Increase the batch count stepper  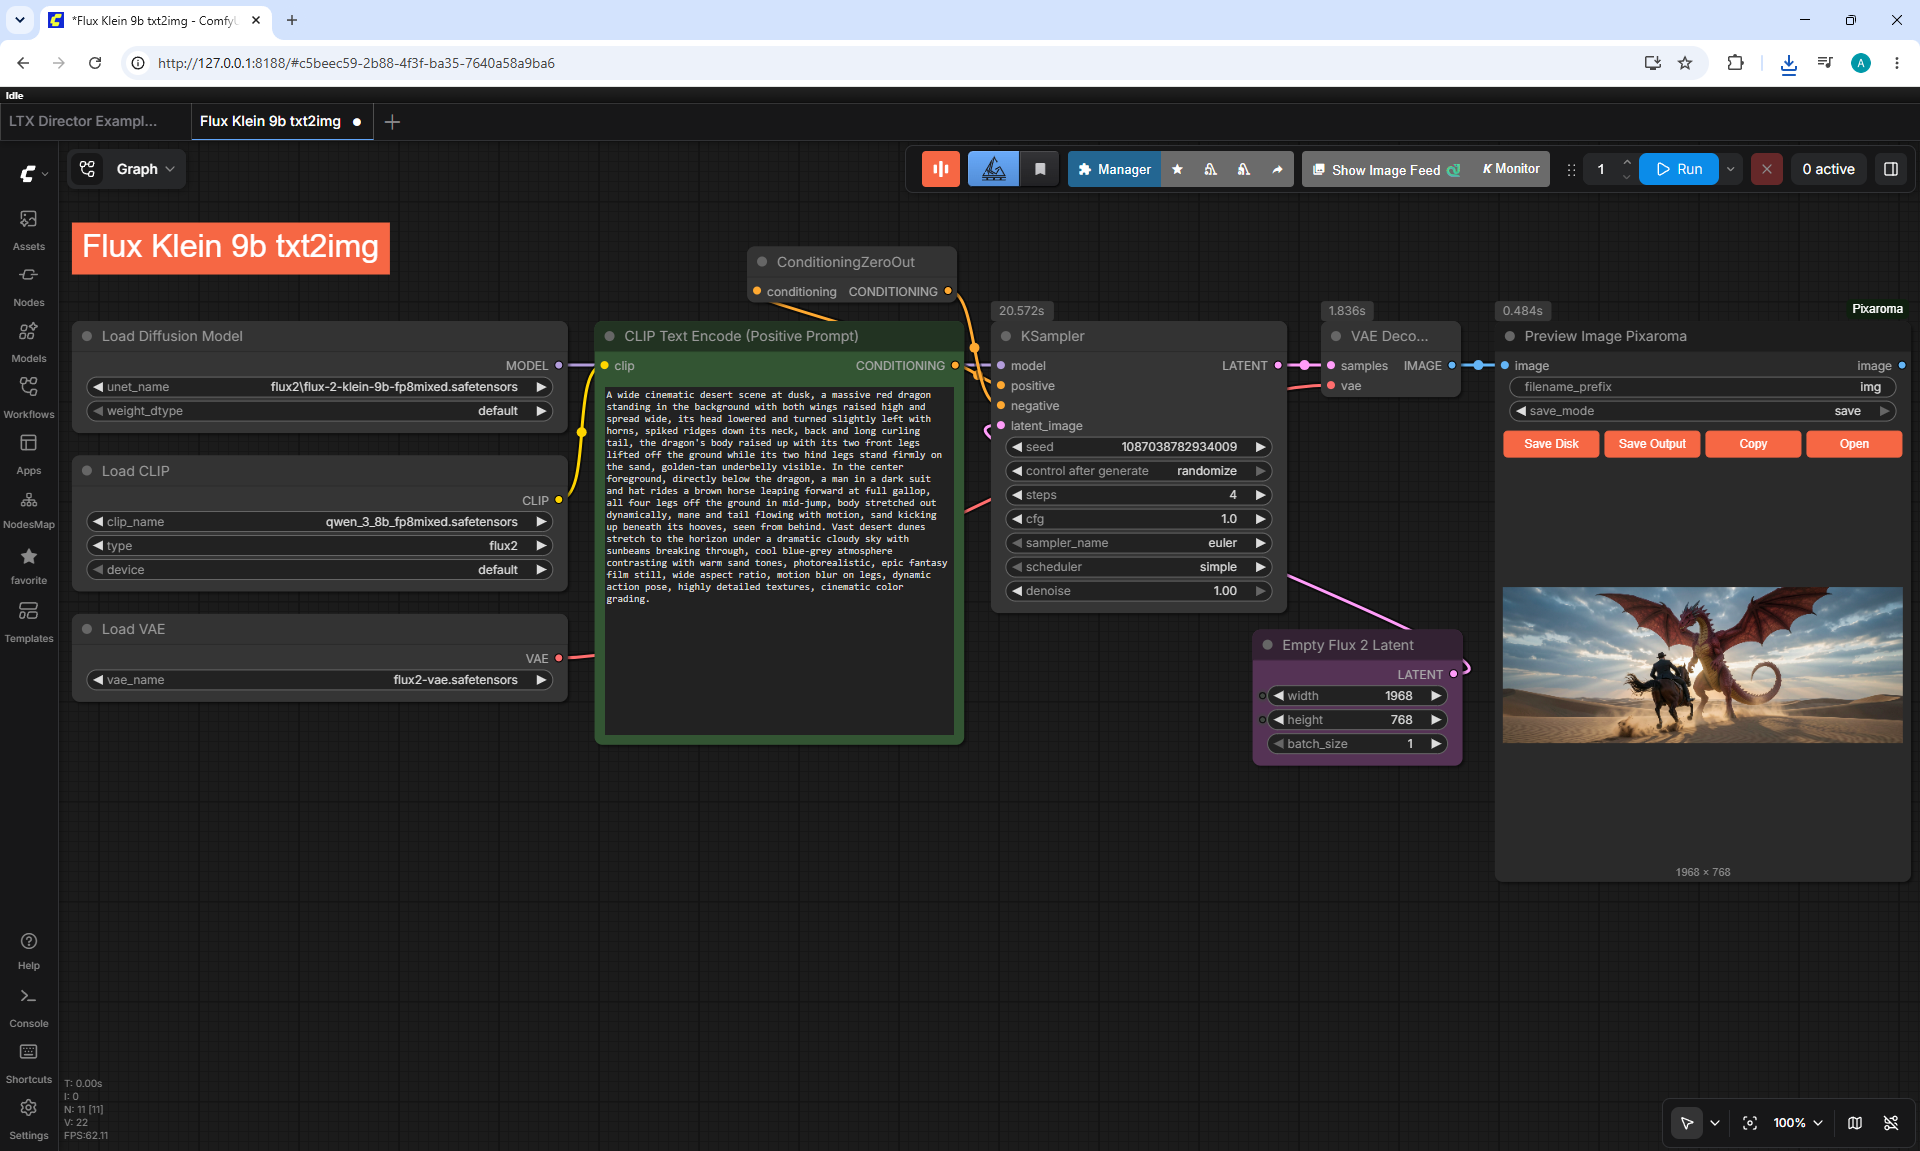pos(1627,162)
